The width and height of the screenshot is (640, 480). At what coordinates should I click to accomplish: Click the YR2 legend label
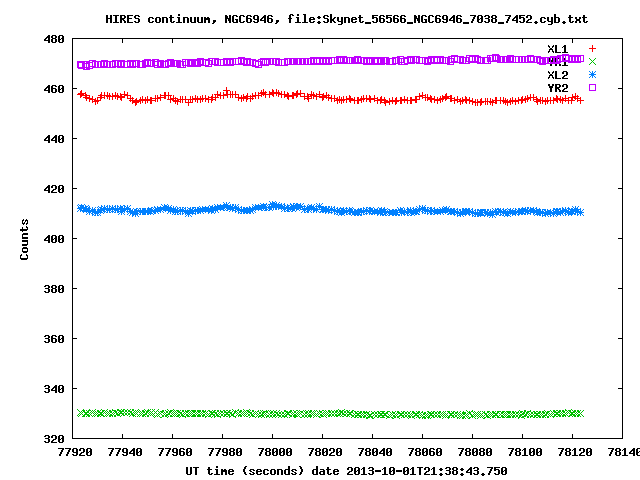558,88
